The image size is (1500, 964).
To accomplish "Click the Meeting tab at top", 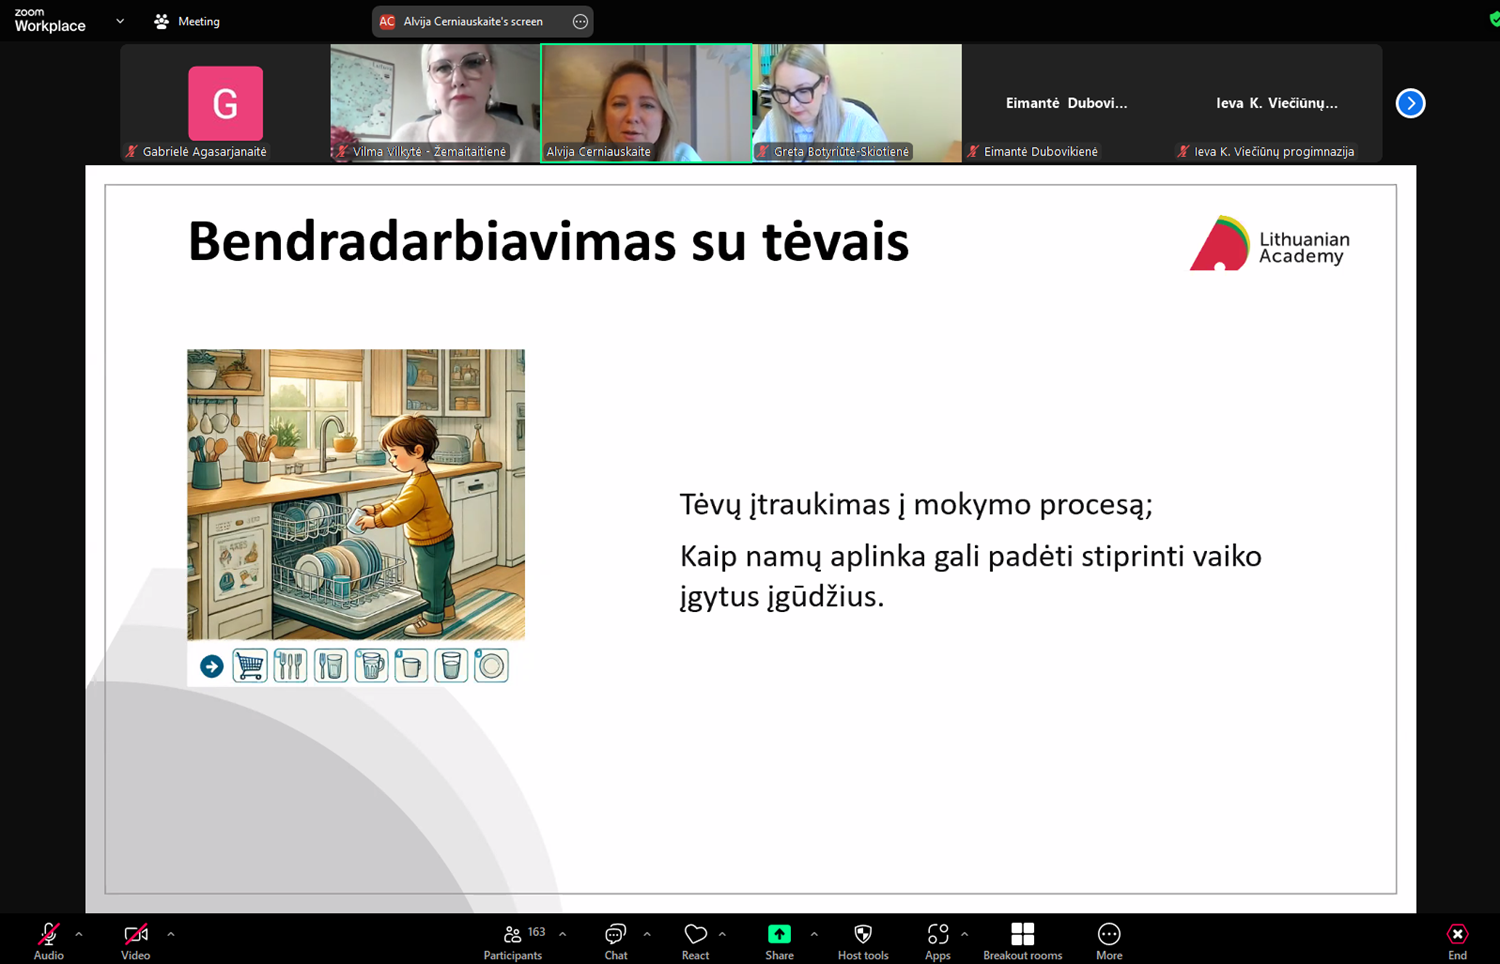I will coord(187,21).
